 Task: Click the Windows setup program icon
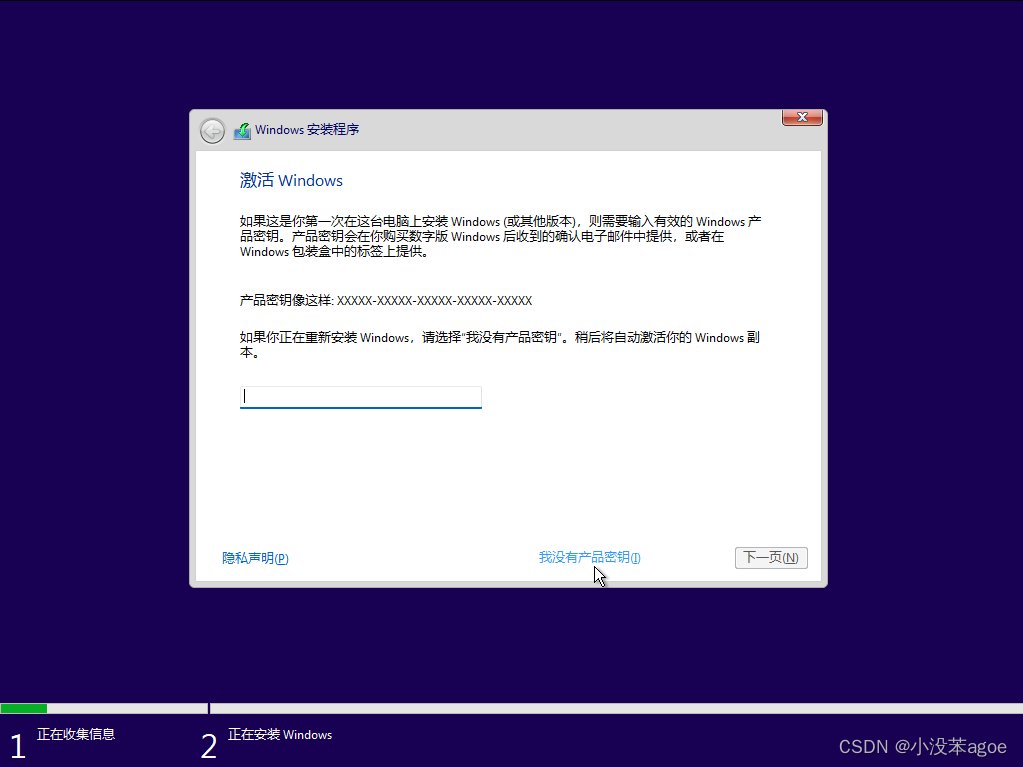242,130
